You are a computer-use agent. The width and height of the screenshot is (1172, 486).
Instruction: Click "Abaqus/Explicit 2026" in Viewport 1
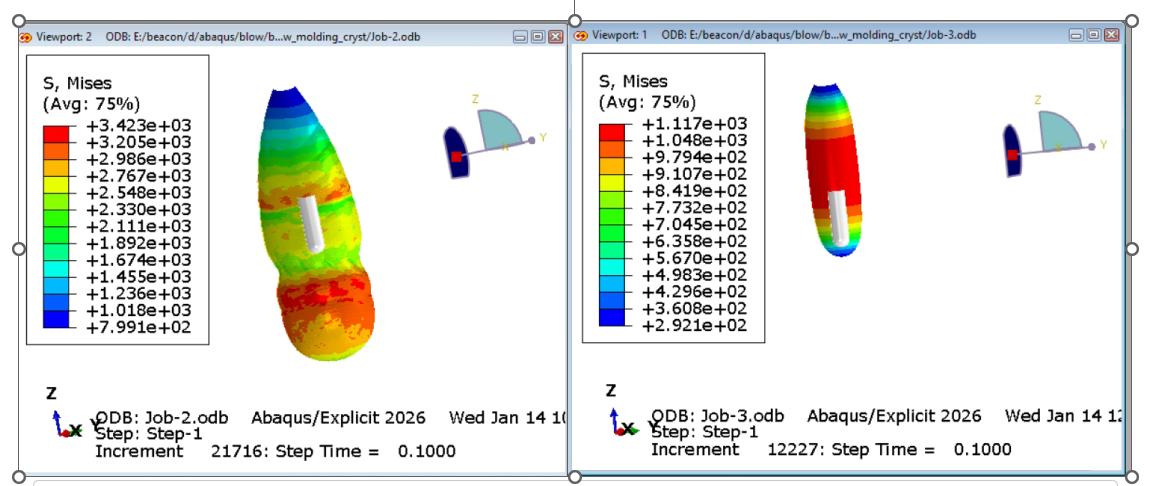point(894,416)
